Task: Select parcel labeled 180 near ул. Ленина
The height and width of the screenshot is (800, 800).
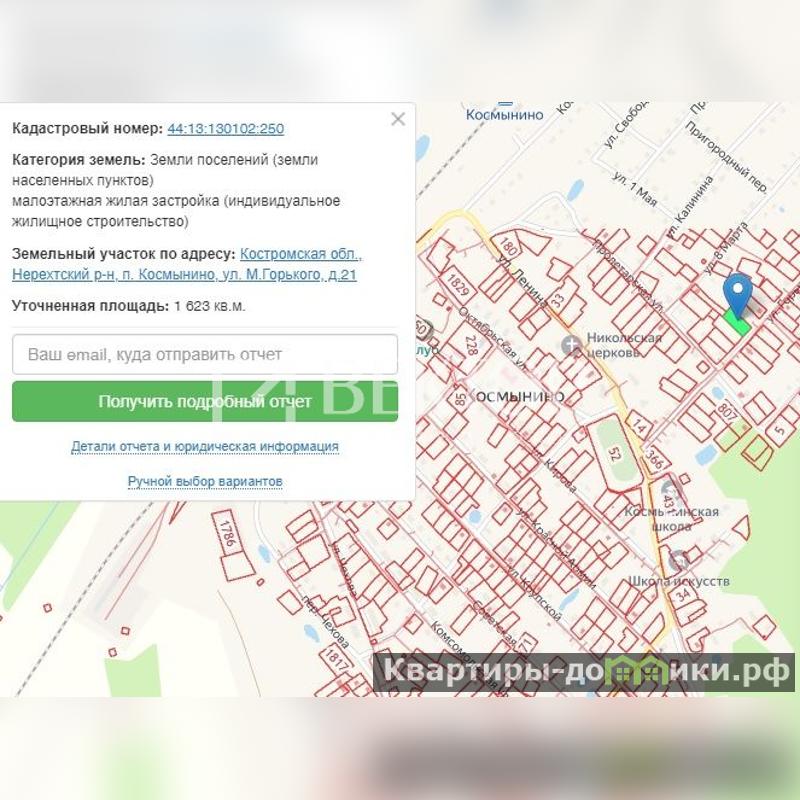Action: [507, 244]
